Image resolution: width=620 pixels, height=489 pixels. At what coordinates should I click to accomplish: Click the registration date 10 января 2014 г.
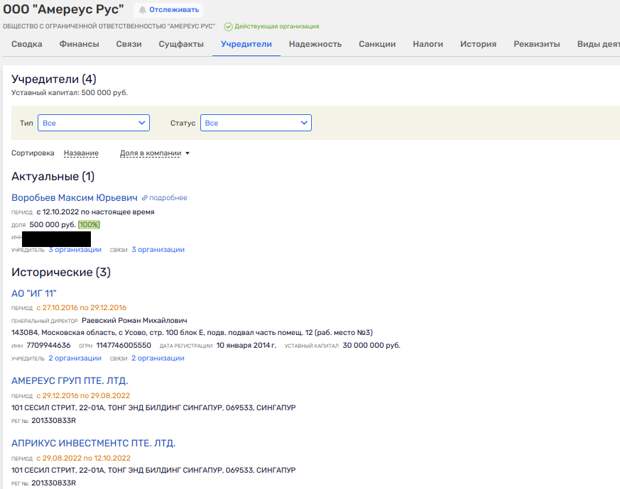click(246, 345)
